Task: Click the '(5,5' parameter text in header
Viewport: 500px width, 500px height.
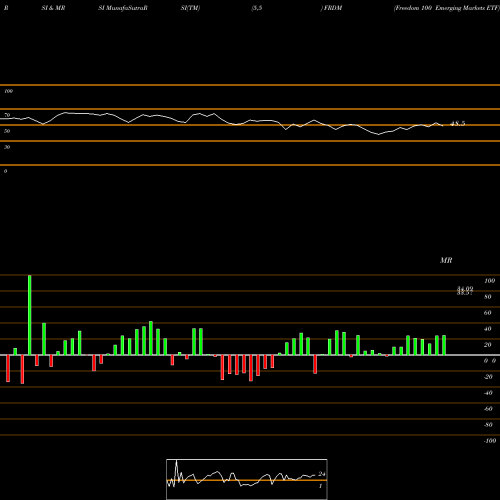Action: [257, 8]
